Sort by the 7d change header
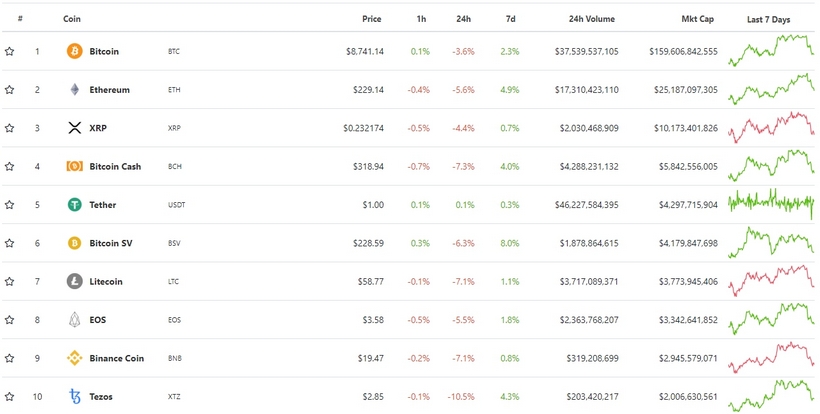 tap(510, 19)
